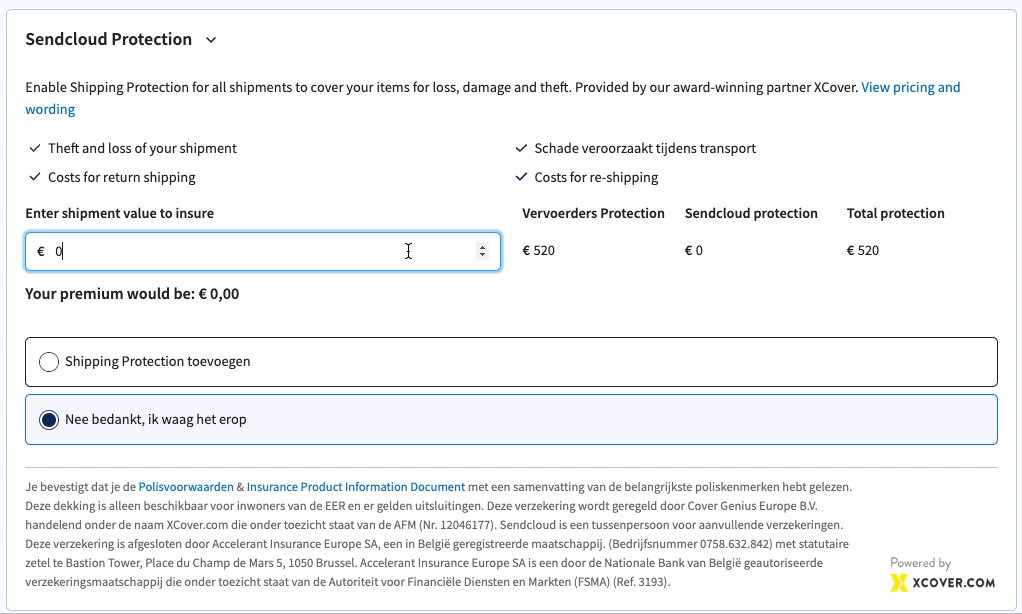
Task: Click the Powered by text
Action: [x=920, y=563]
